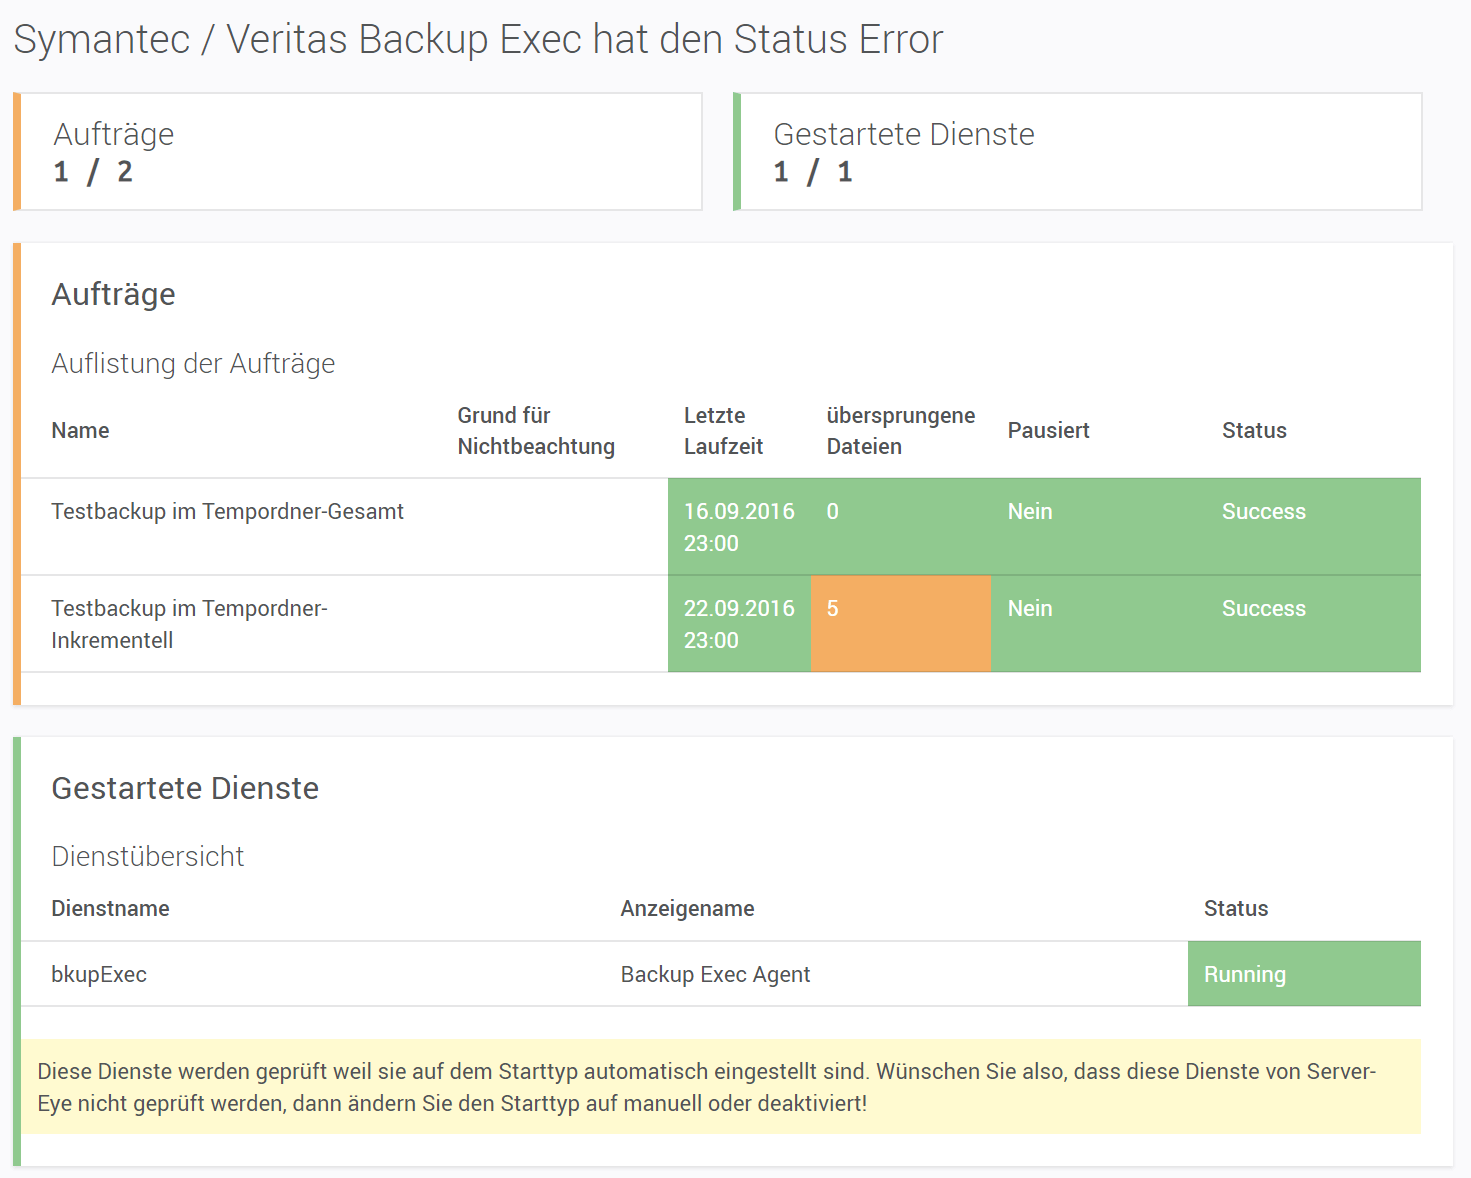Click the Success status of the Gesamt job
The height and width of the screenshot is (1178, 1471).
(x=1263, y=512)
